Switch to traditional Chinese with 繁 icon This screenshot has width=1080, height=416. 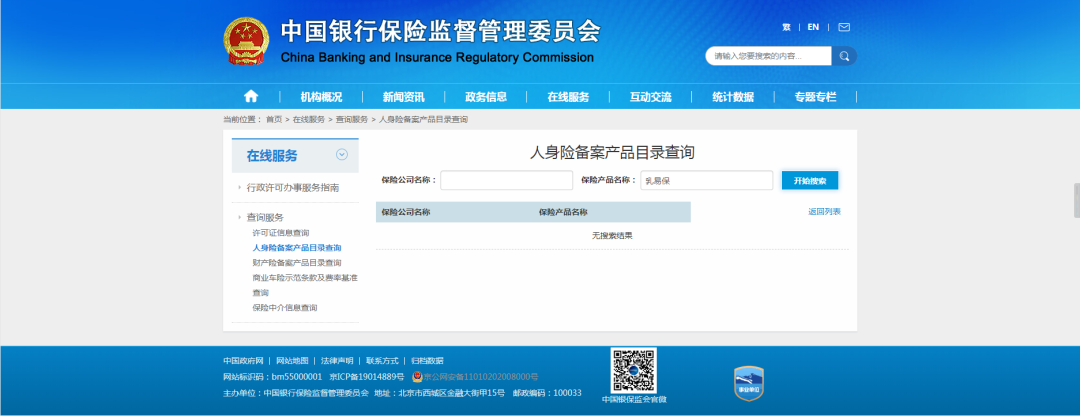[786, 27]
